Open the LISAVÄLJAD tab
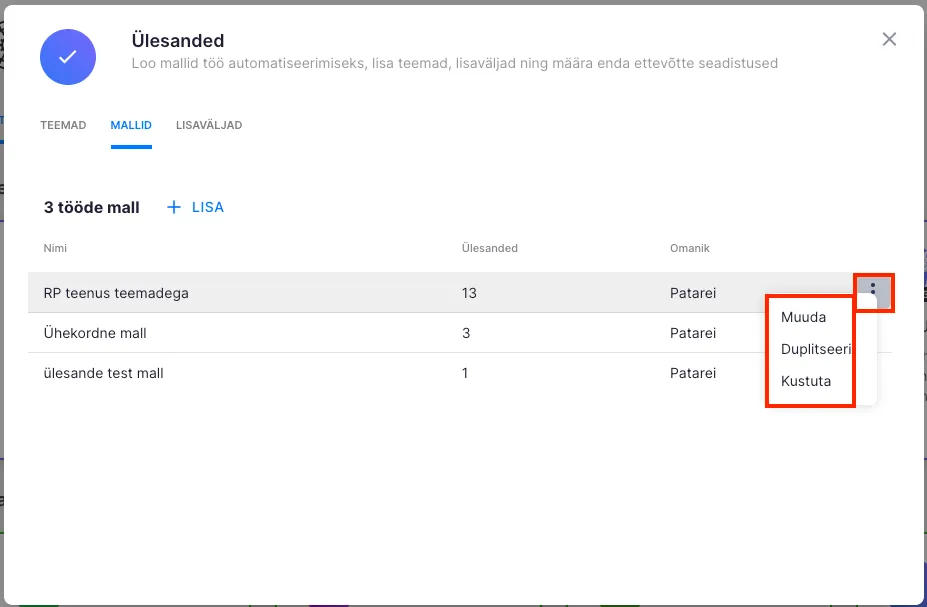Image resolution: width=927 pixels, height=607 pixels. pyautogui.click(x=209, y=125)
